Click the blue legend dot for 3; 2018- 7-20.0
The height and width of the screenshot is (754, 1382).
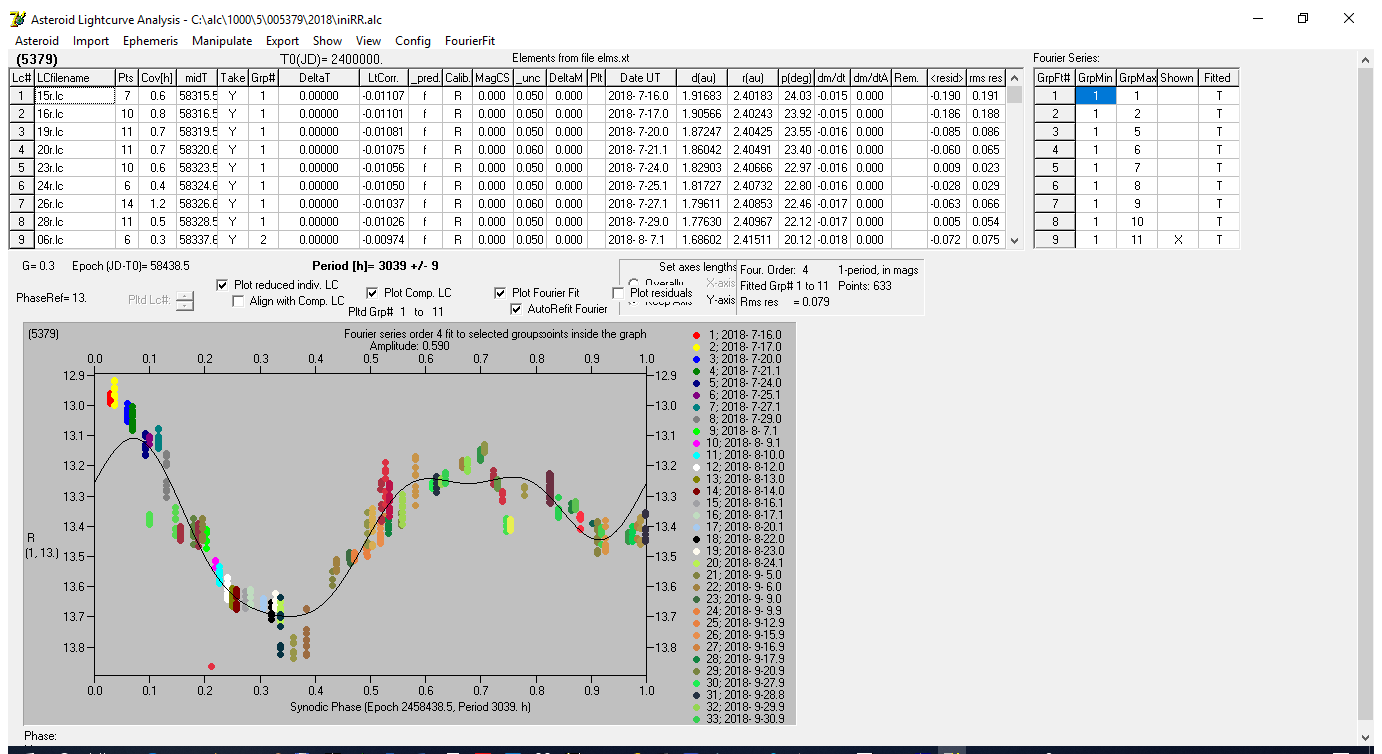(x=696, y=358)
